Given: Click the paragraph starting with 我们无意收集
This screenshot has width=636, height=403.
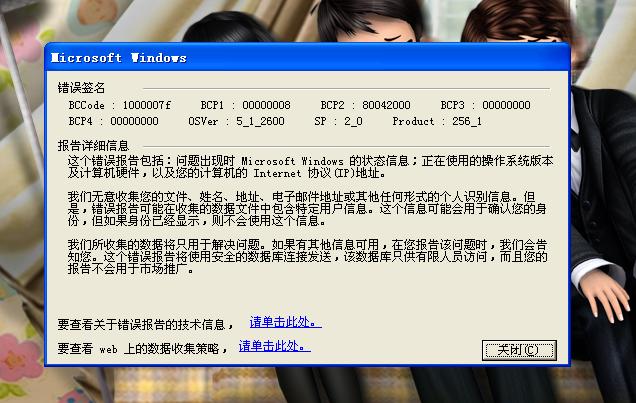Looking at the screenshot, I should tap(307, 209).
